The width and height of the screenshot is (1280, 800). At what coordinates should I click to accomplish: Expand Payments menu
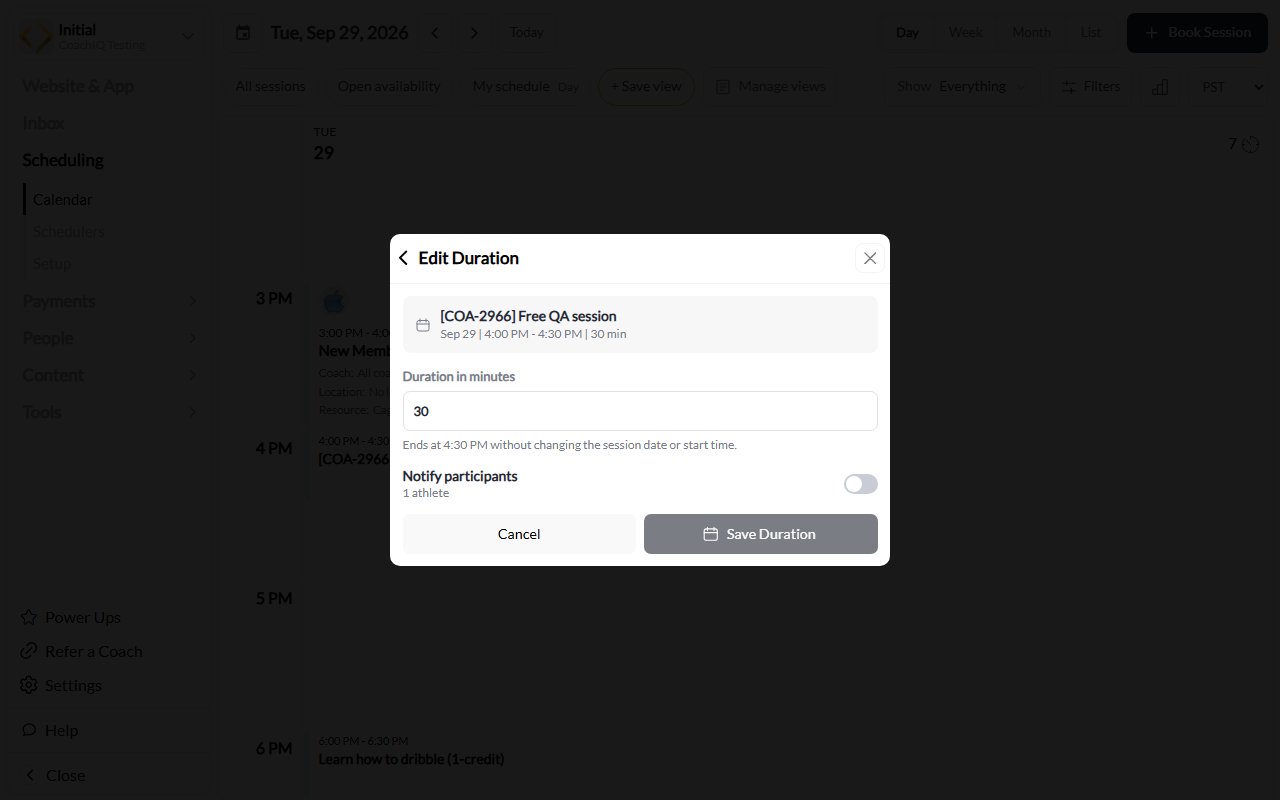click(x=110, y=301)
